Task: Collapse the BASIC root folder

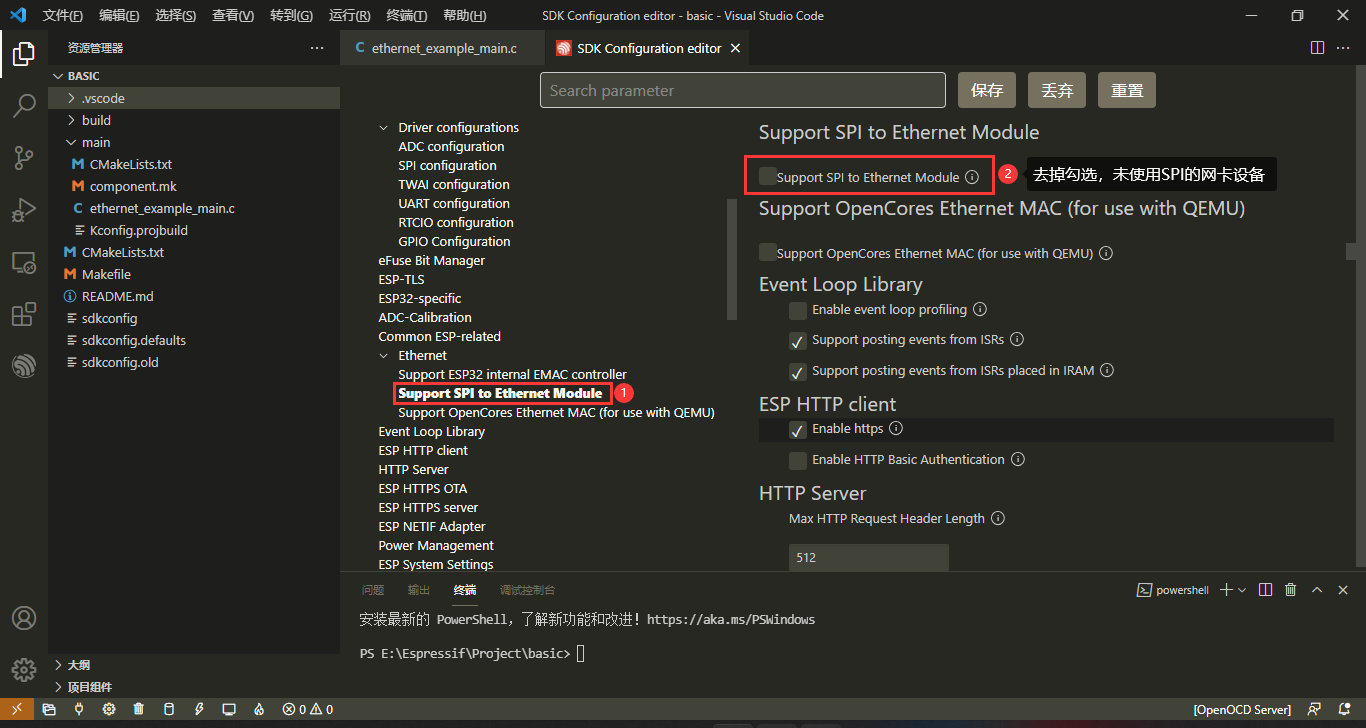Action: click(59, 76)
